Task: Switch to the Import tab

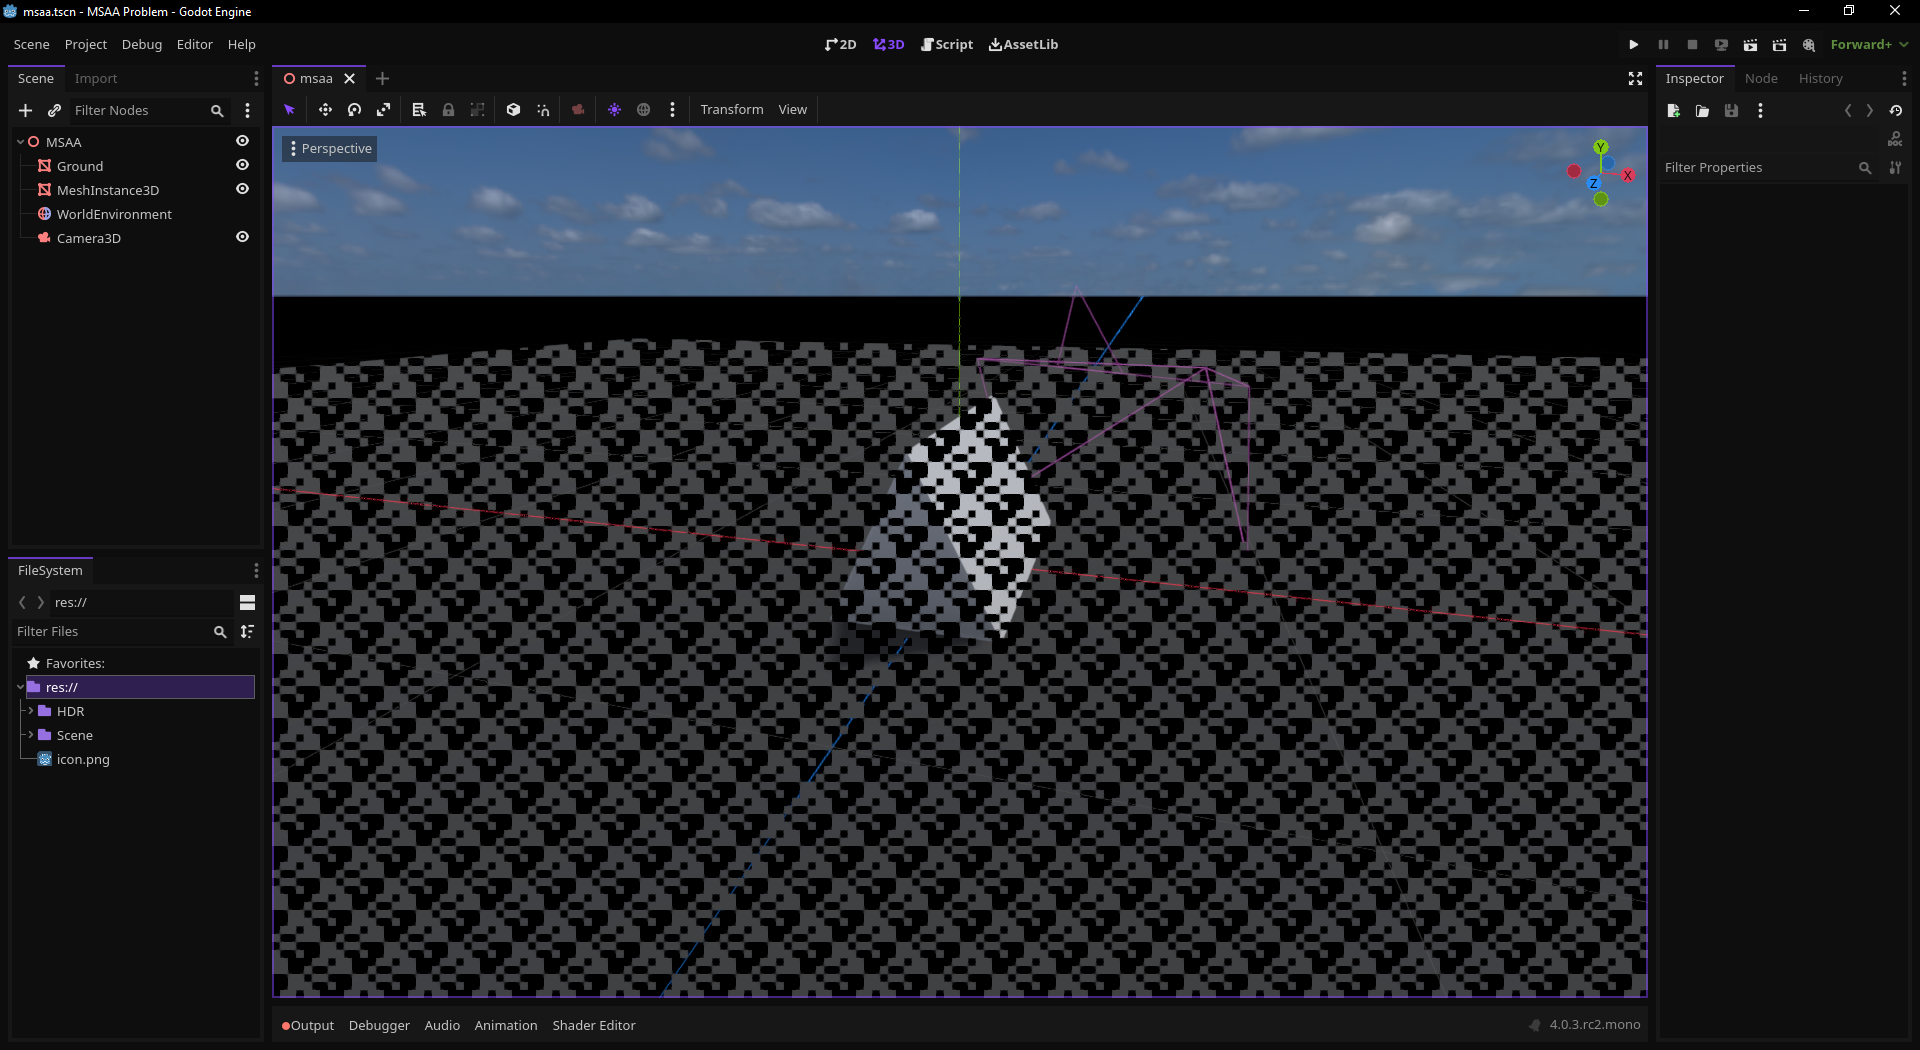Action: pos(95,78)
